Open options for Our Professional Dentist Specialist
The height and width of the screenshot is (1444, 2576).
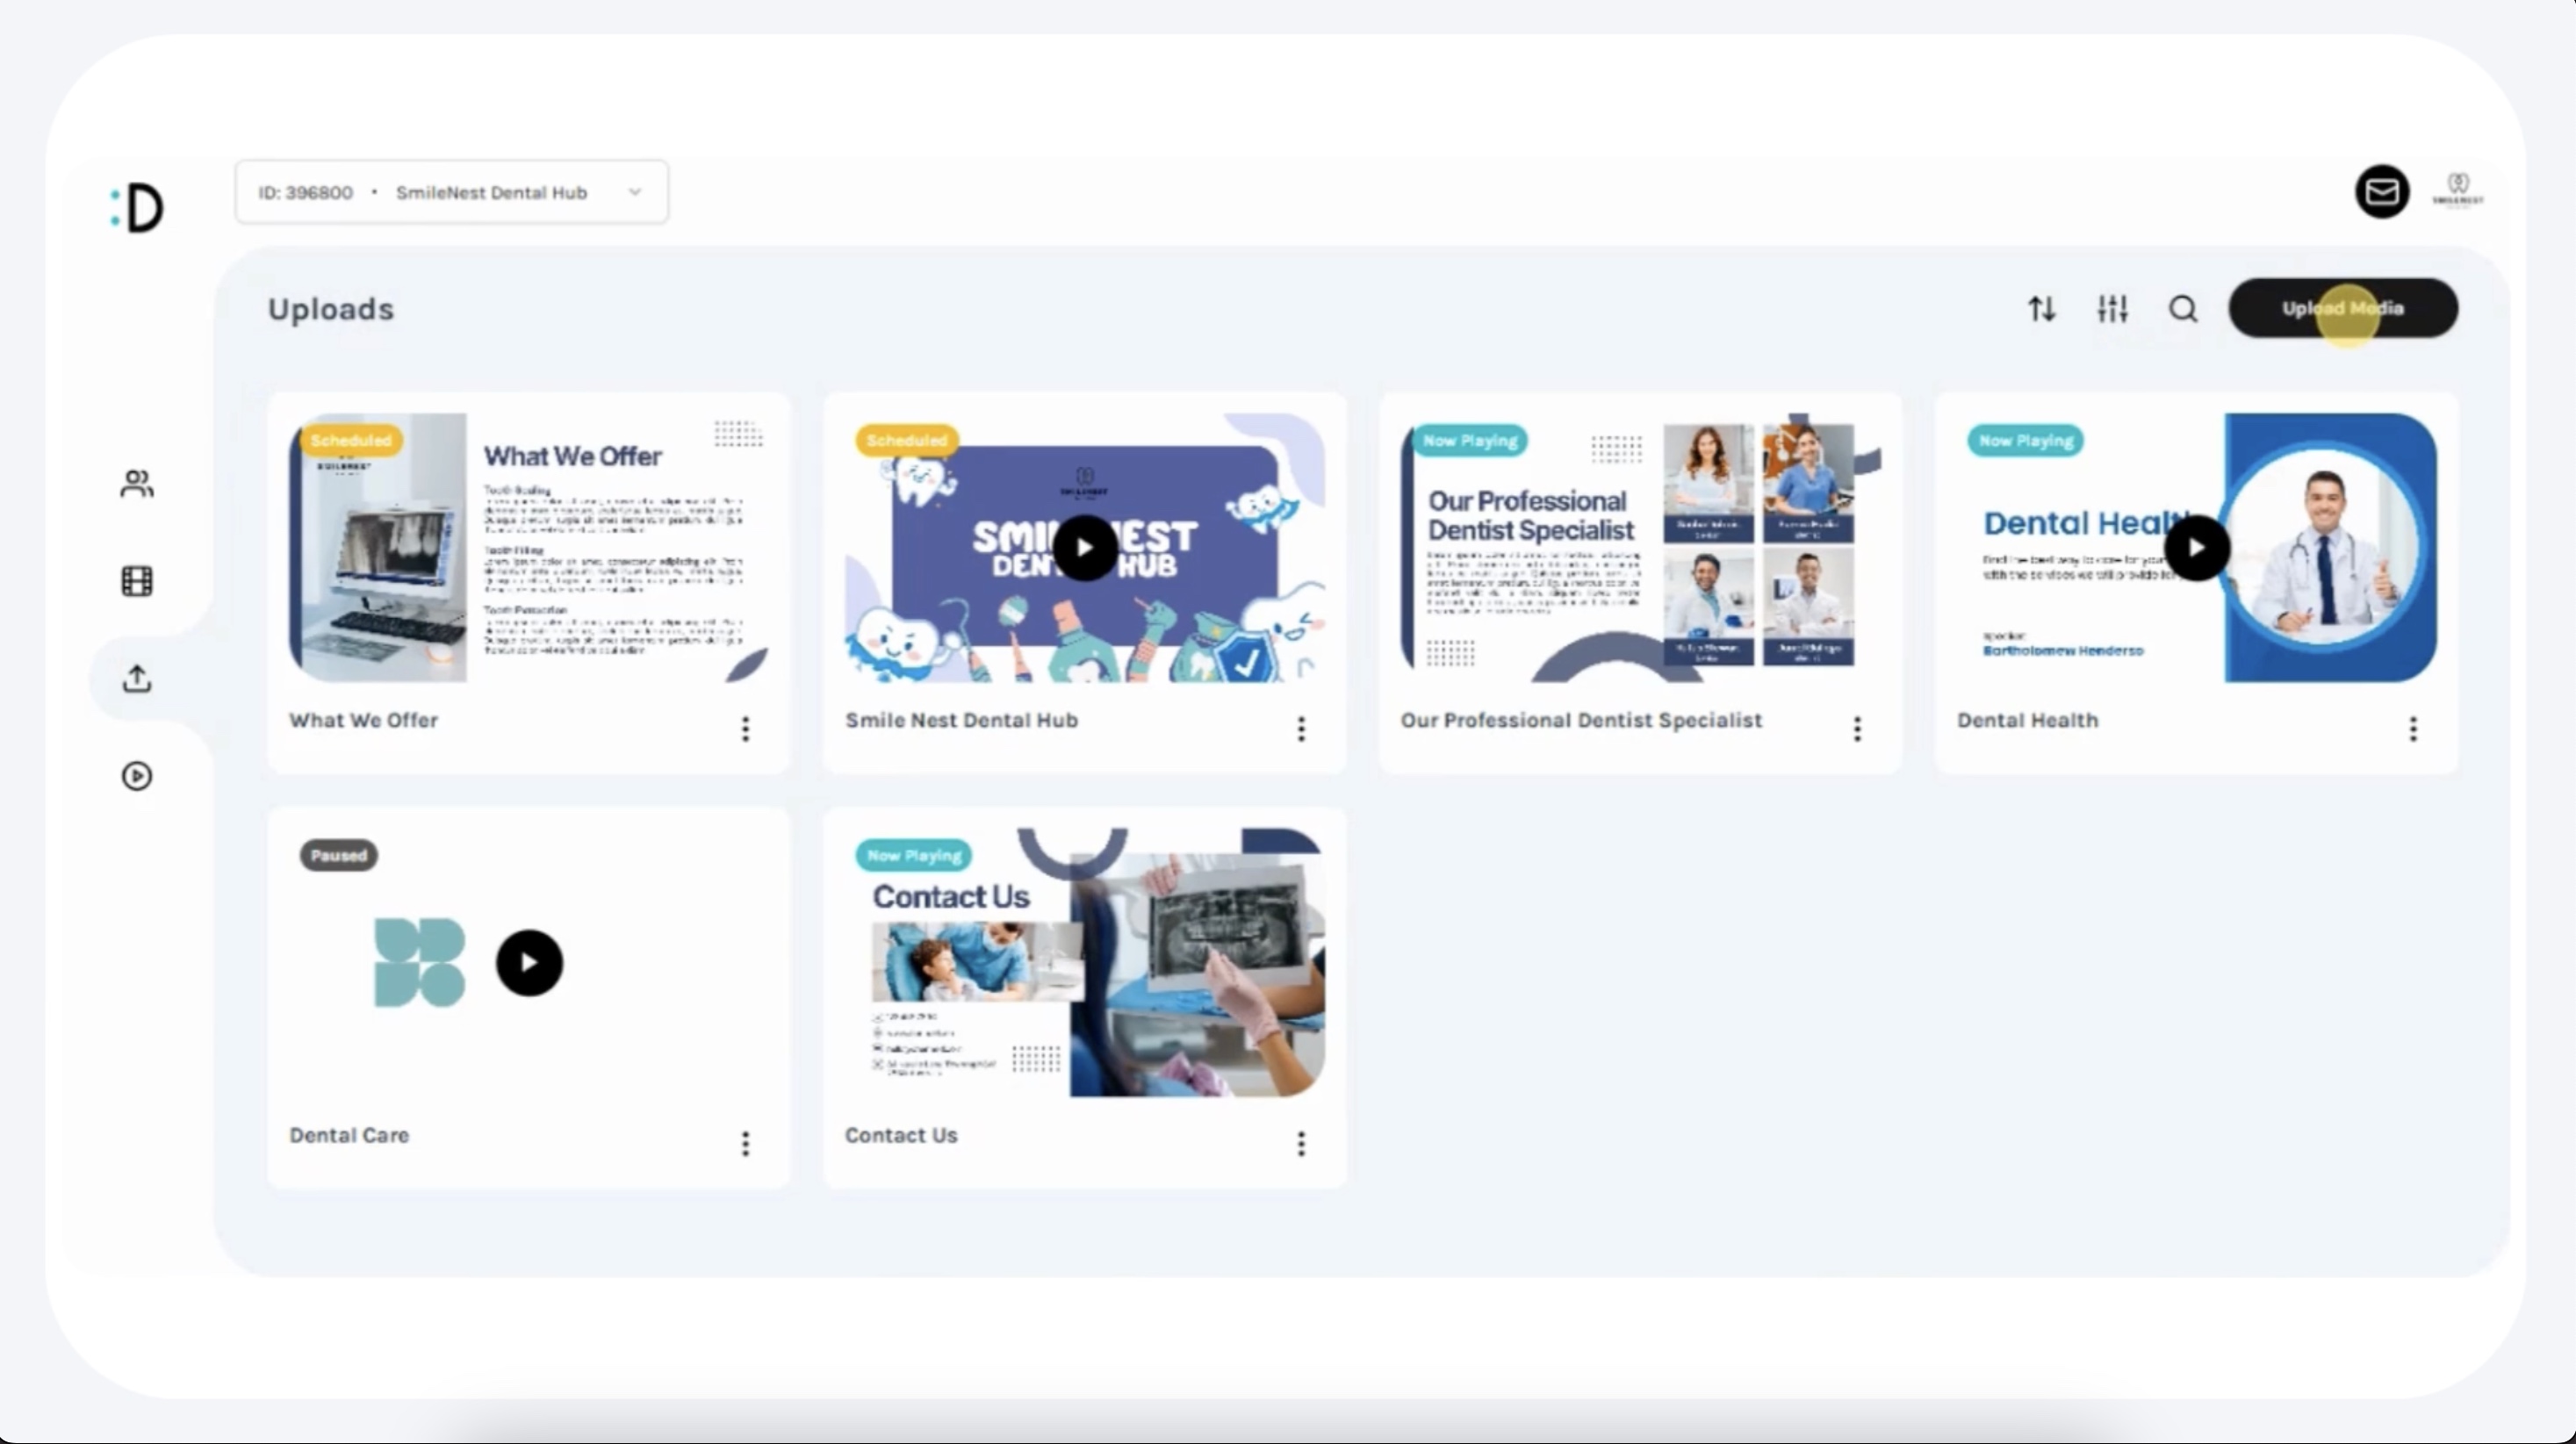pyautogui.click(x=1857, y=729)
